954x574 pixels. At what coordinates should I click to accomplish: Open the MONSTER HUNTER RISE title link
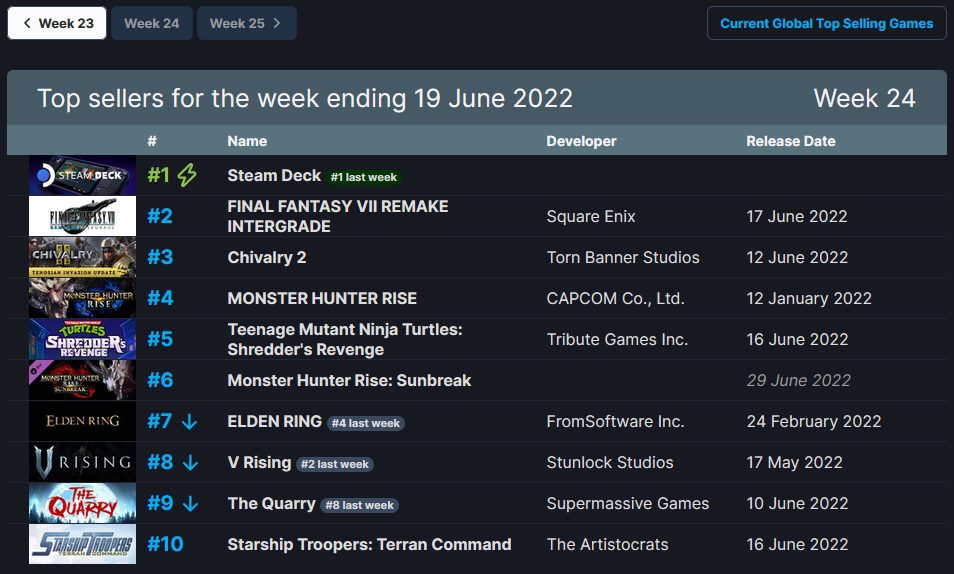tap(322, 298)
